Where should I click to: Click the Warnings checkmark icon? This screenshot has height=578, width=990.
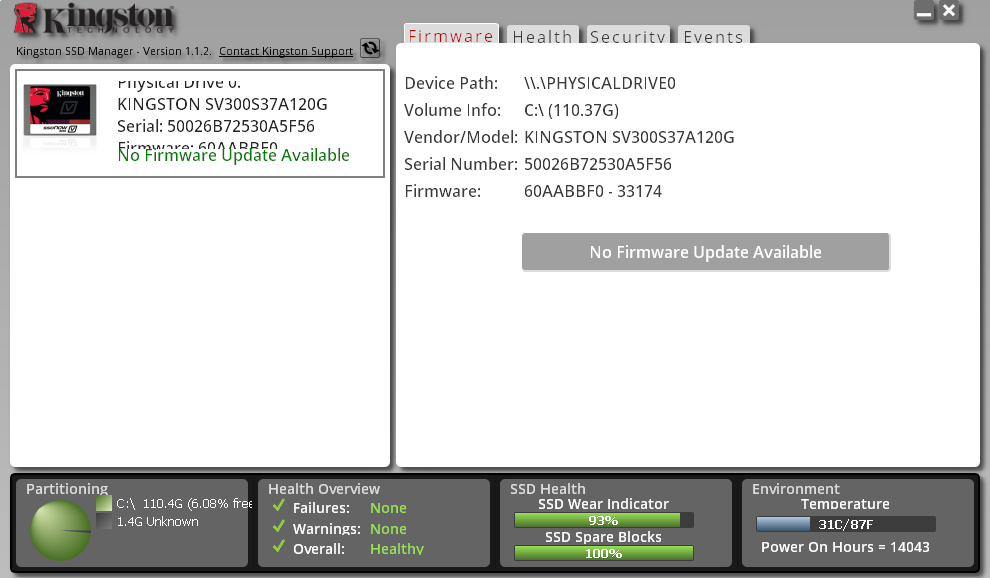pos(278,527)
